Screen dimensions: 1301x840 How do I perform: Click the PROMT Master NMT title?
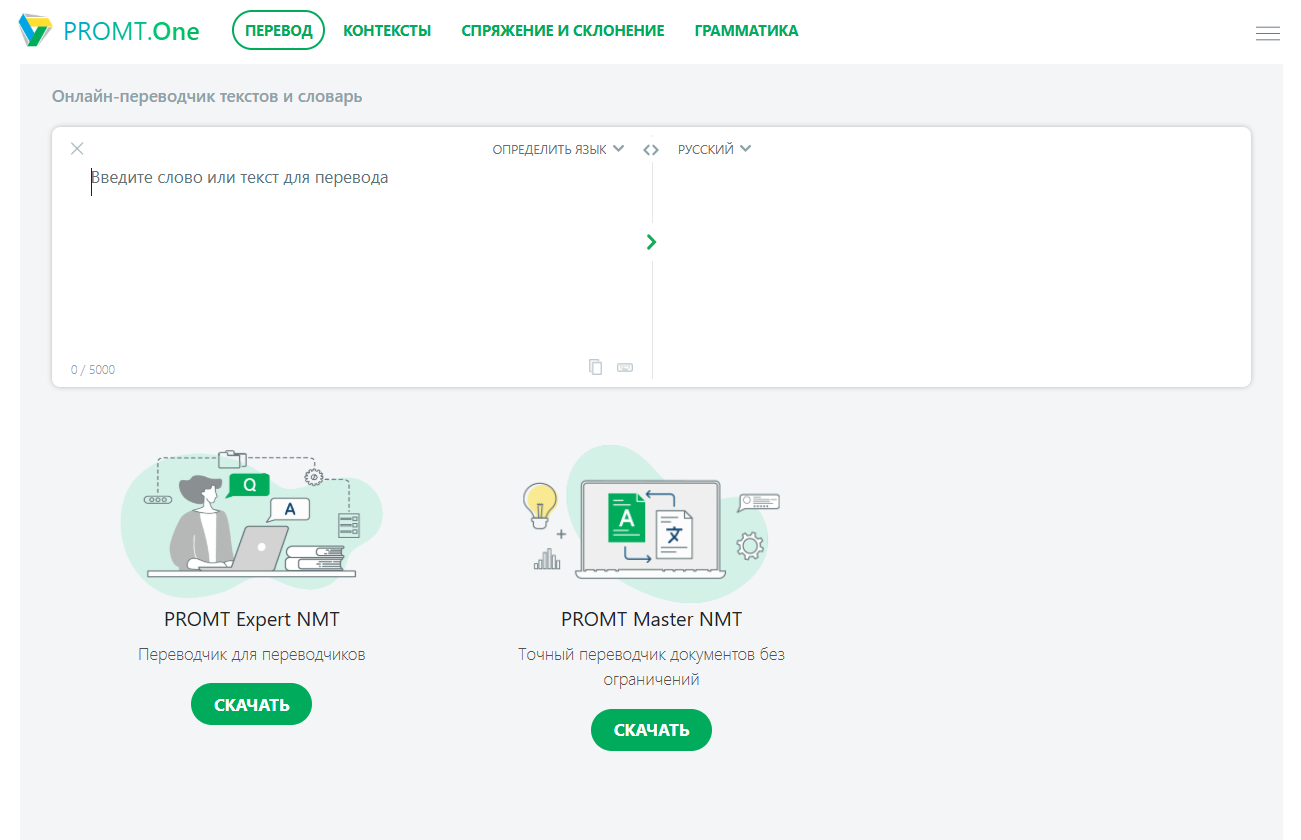click(x=652, y=619)
